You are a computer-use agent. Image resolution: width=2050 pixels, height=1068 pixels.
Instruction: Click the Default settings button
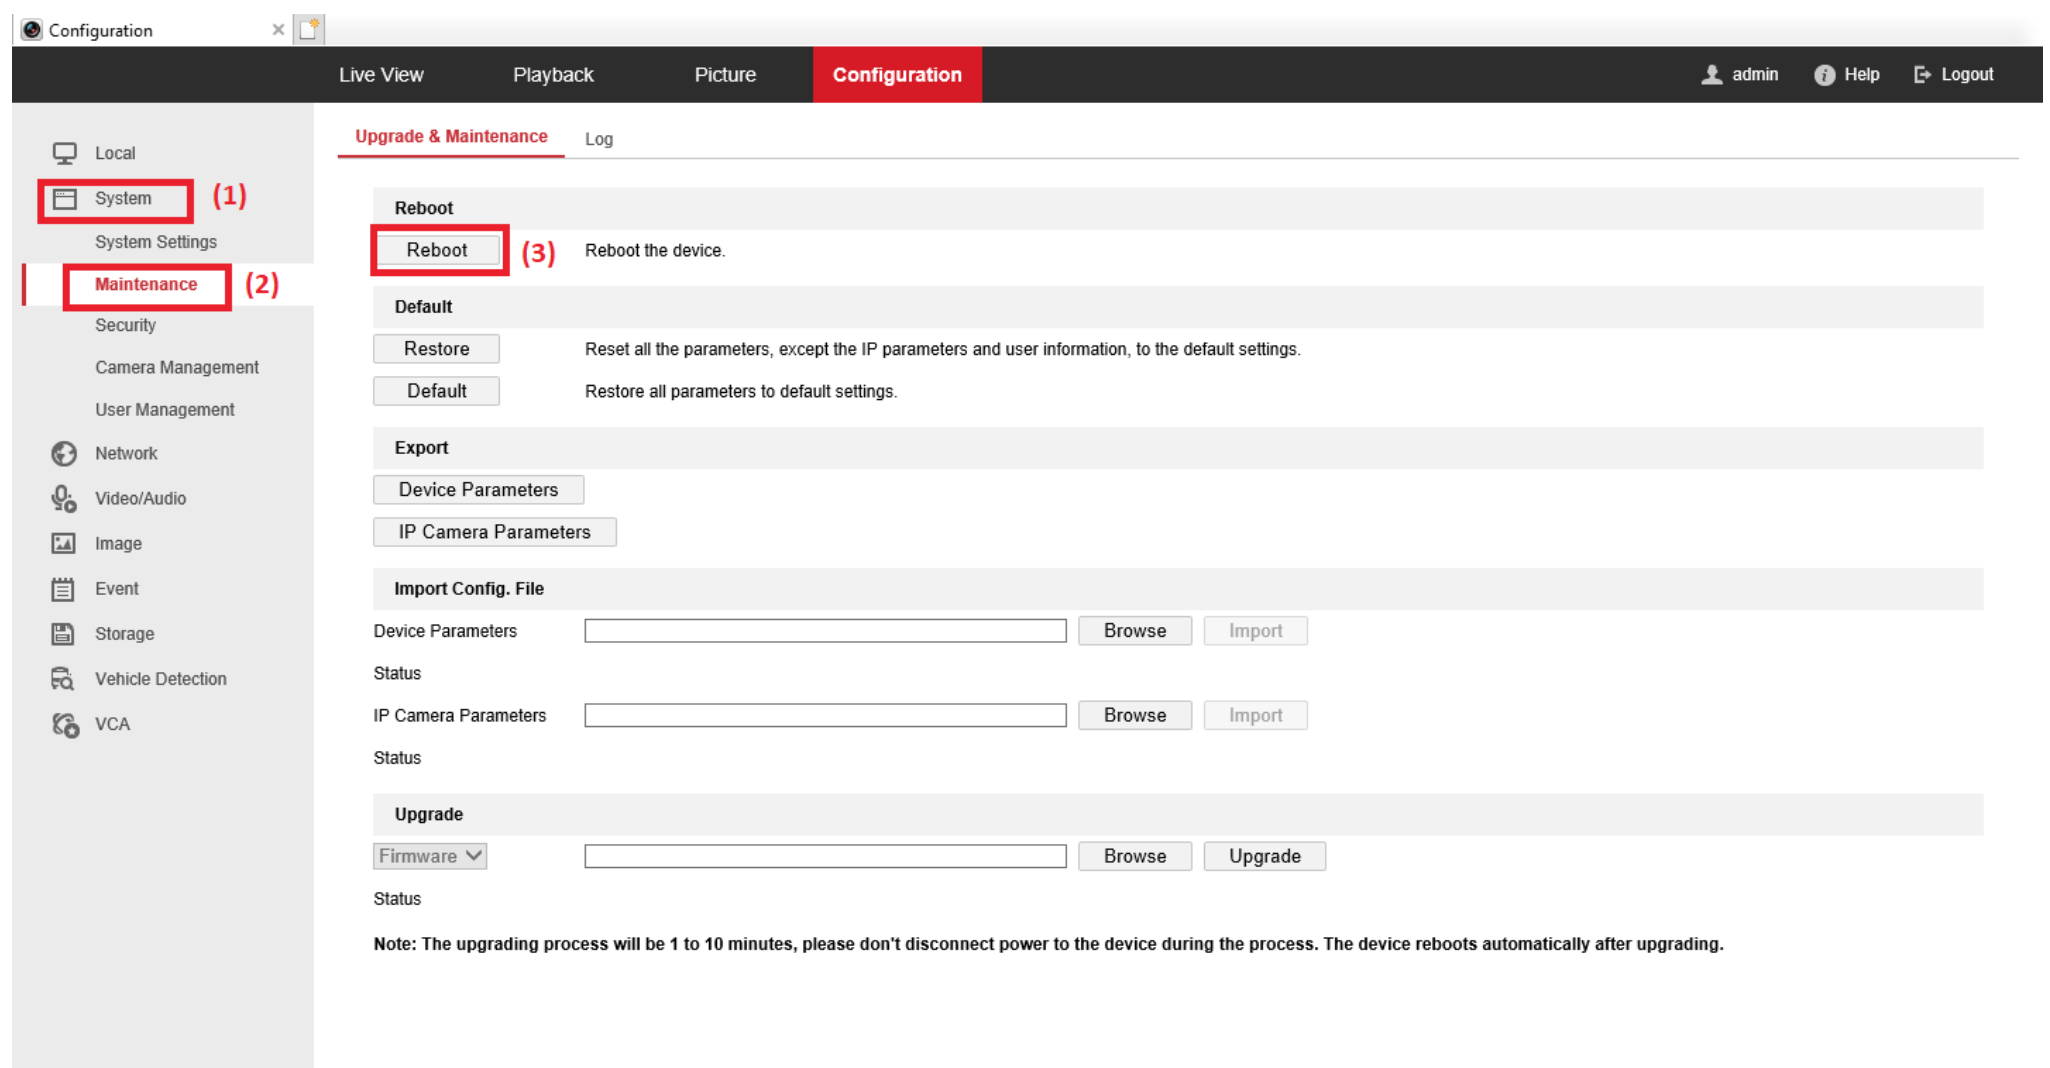click(436, 391)
